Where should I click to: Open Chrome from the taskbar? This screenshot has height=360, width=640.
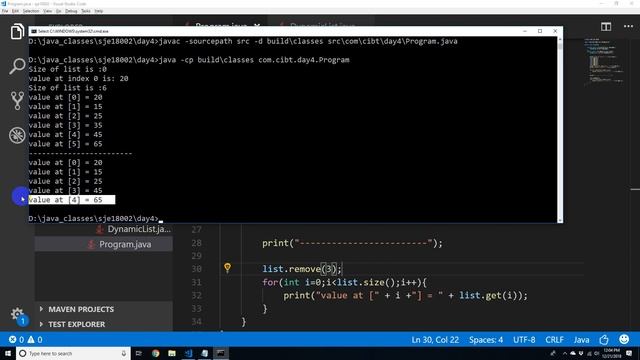coord(156,353)
